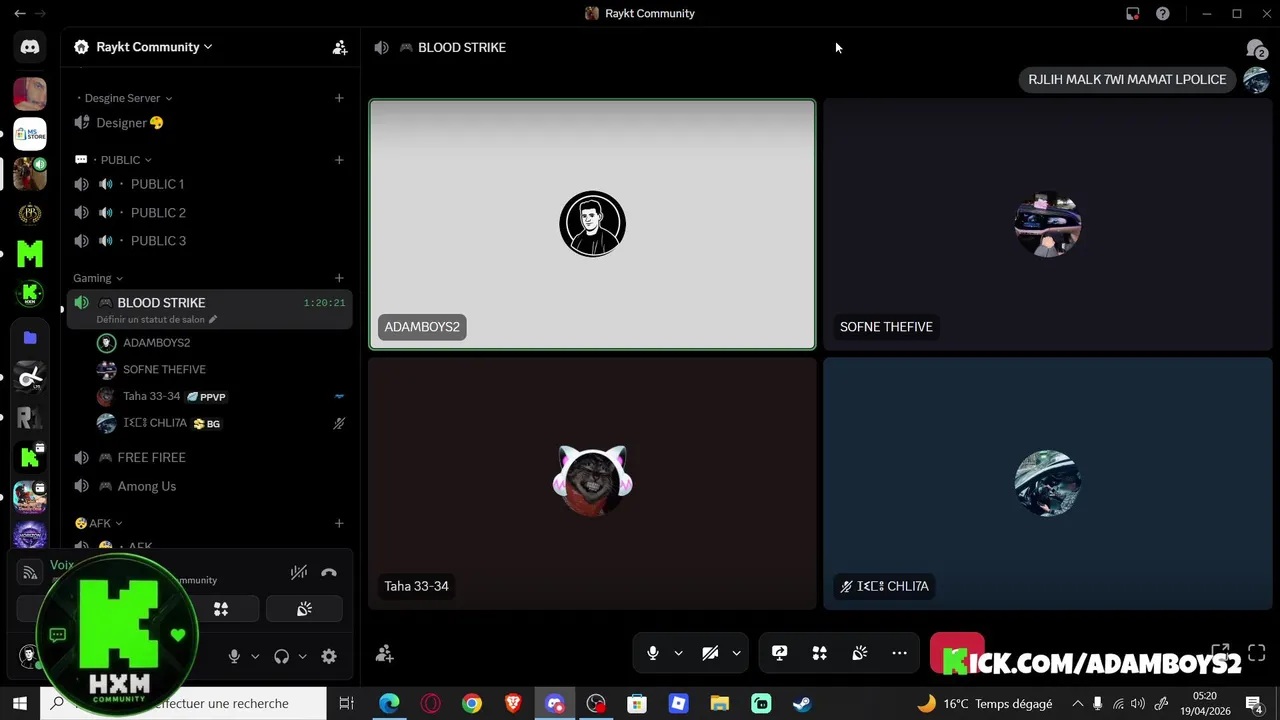This screenshot has height=720, width=1280.
Task: Open soundboard in the call control bar
Action: click(x=859, y=653)
